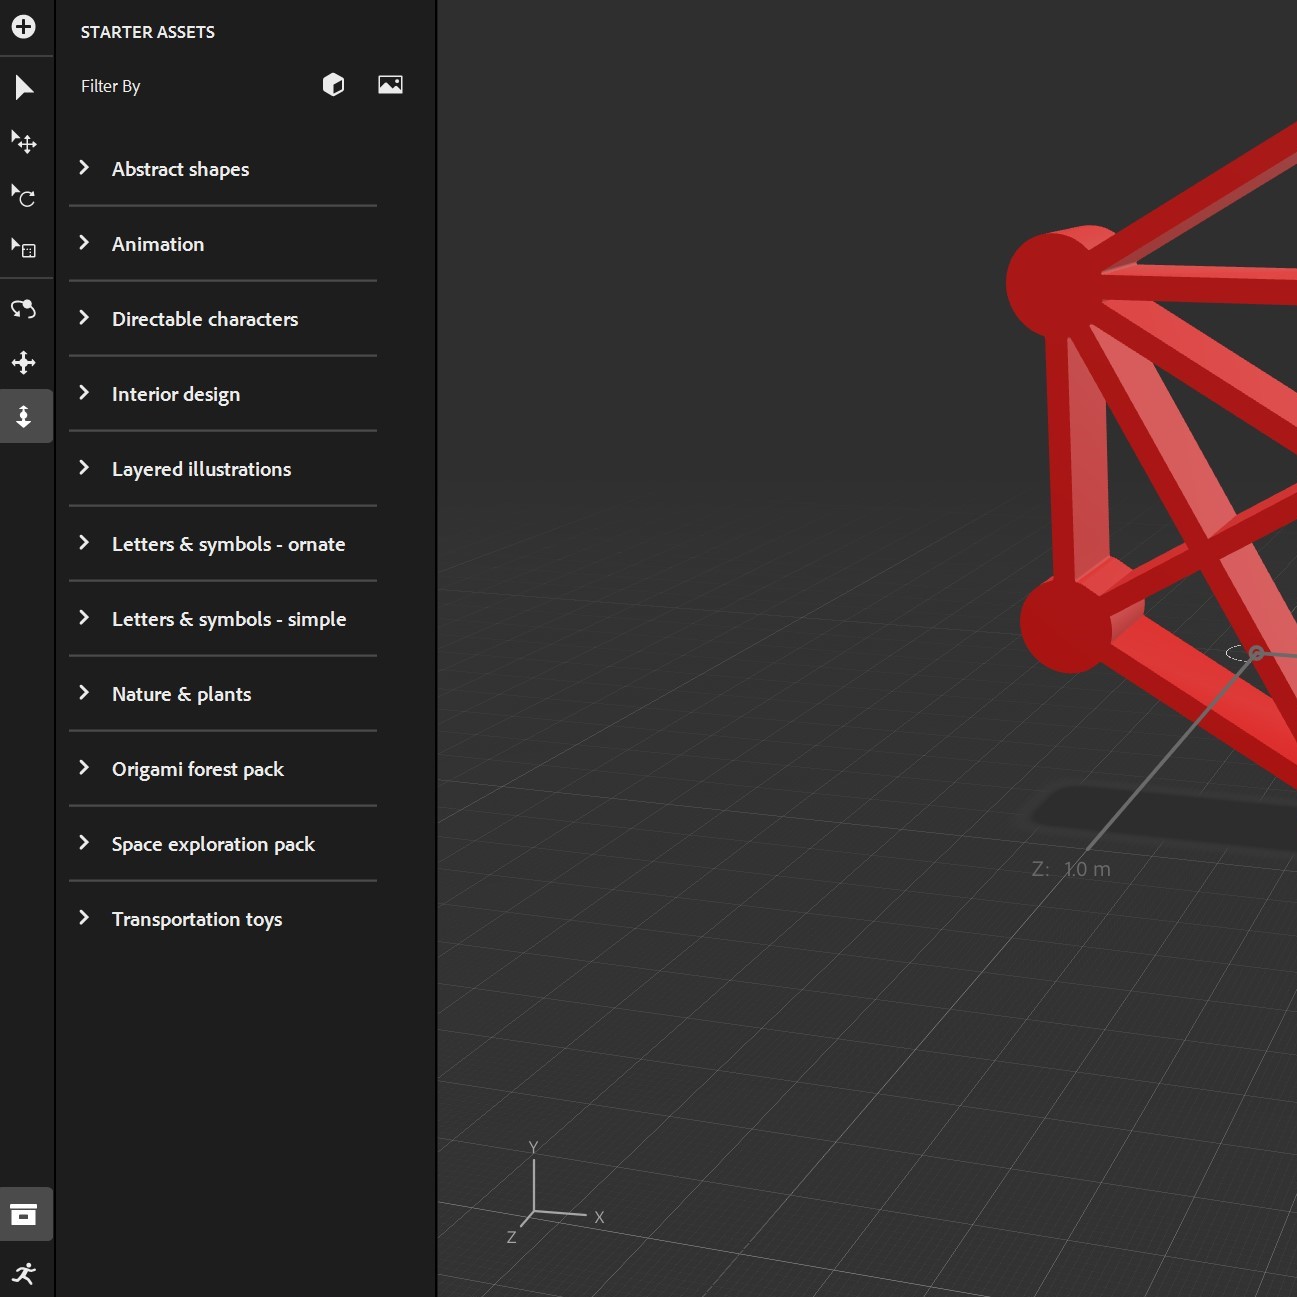
Task: Switch to the Pan camera tool
Action: coord(22,362)
